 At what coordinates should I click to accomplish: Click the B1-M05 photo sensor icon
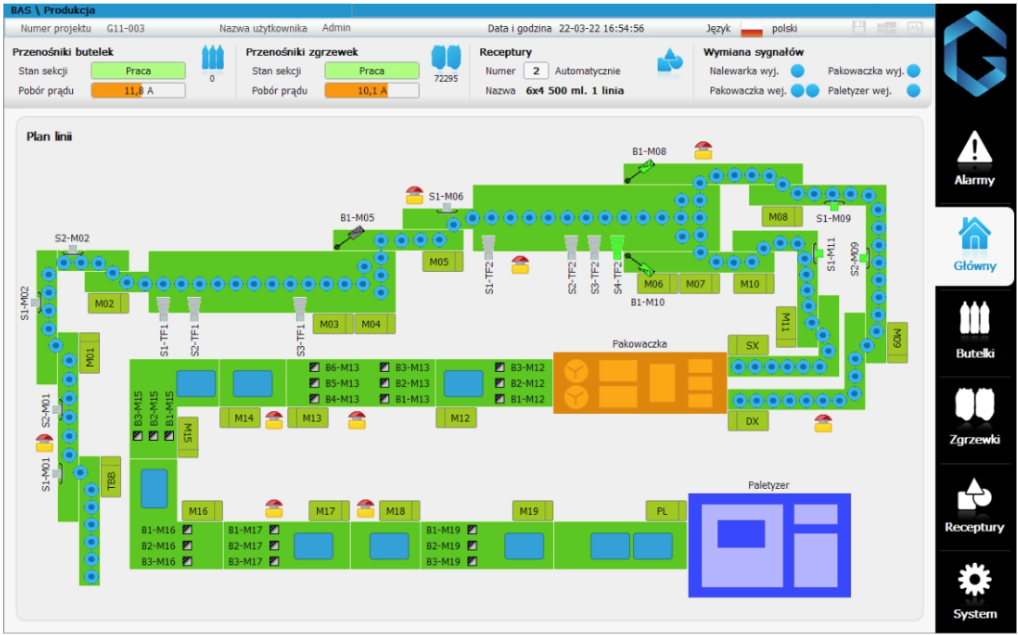[x=351, y=238]
